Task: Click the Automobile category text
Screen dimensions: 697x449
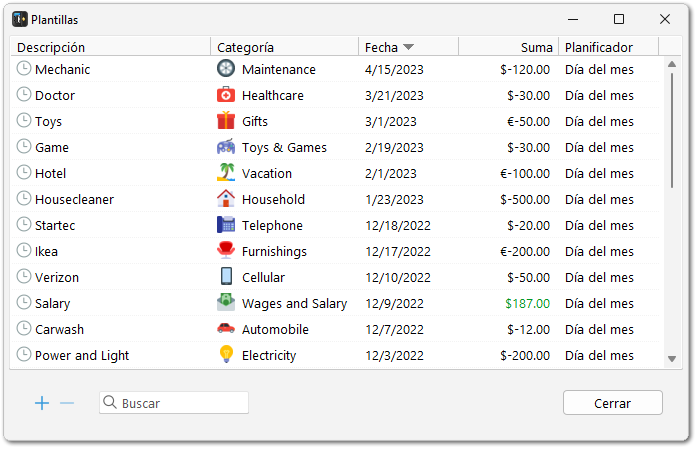Action: (275, 329)
